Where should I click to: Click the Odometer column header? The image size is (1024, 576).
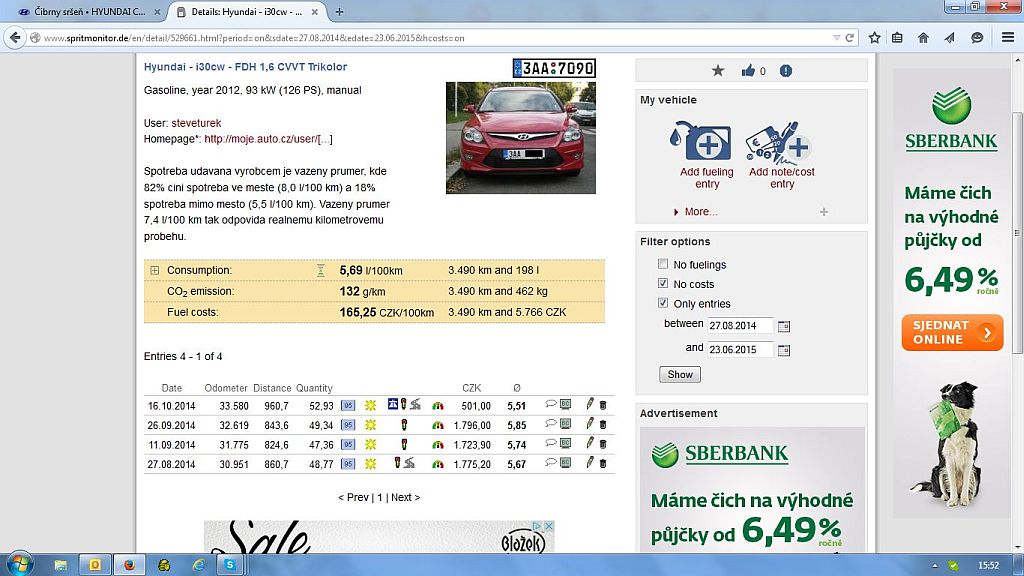(x=226, y=388)
